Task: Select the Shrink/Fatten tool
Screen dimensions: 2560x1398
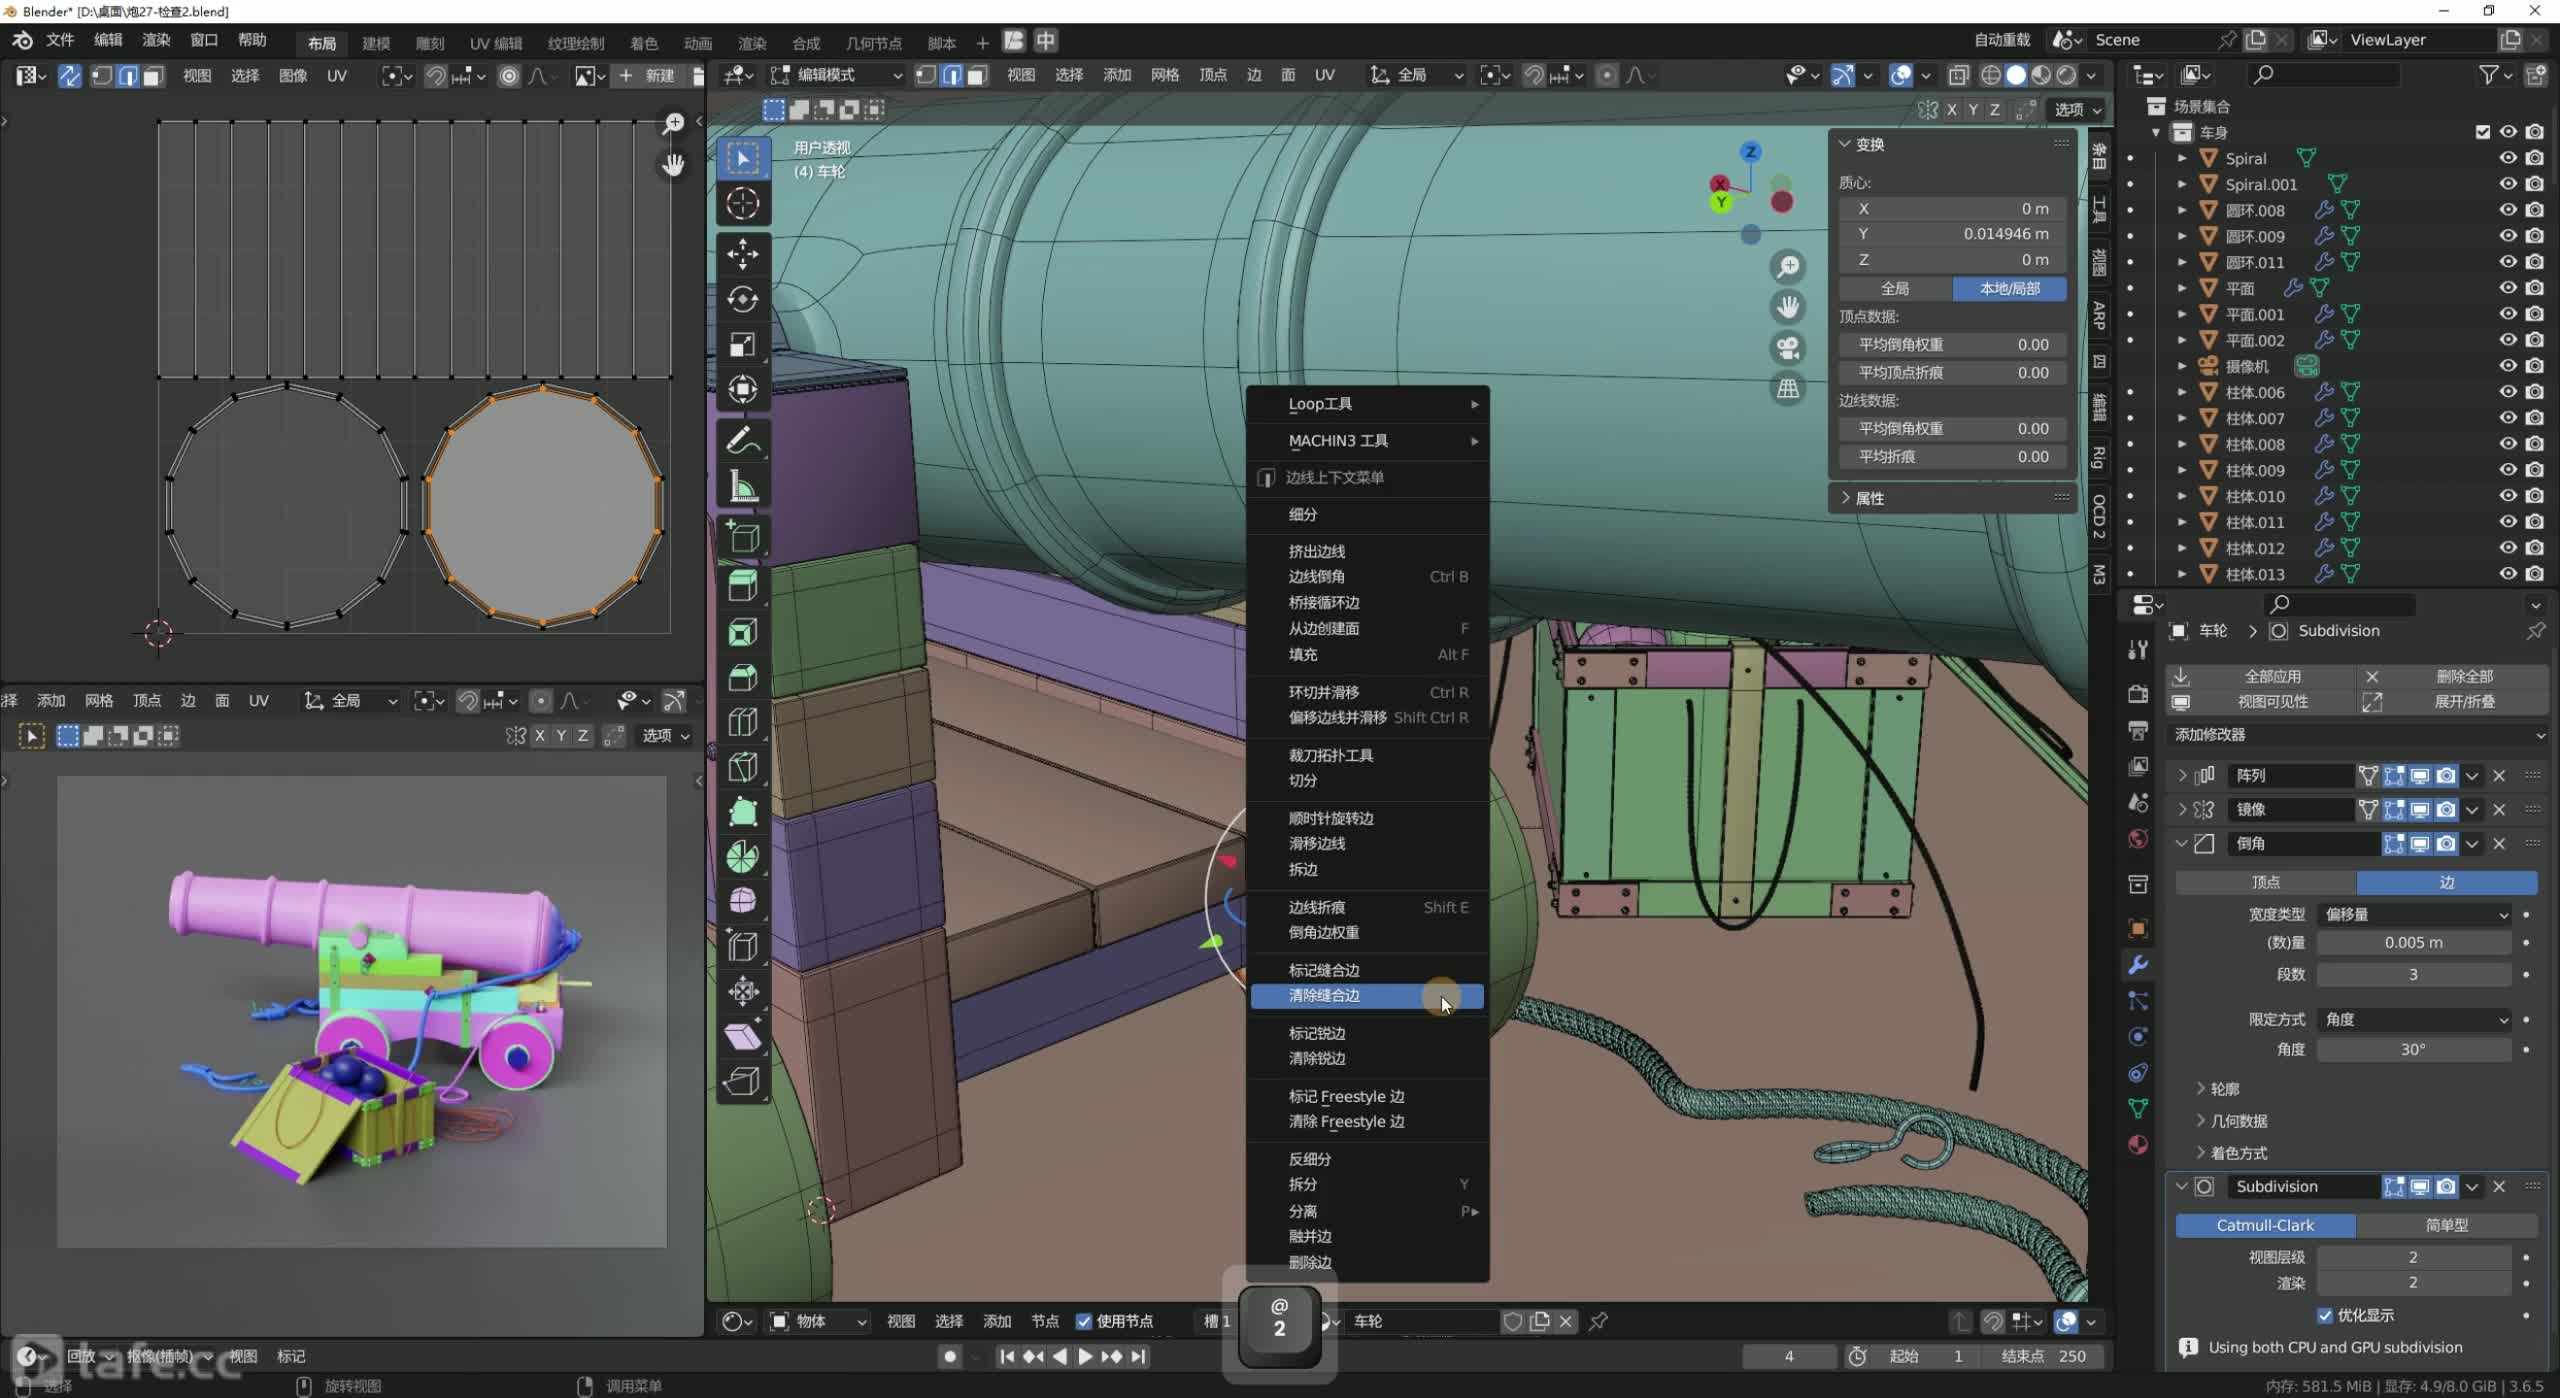Action: (x=742, y=991)
